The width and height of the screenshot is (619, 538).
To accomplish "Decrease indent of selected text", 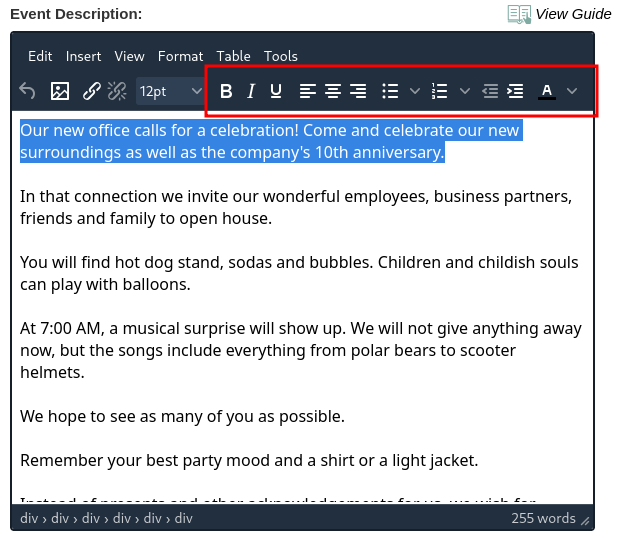I will pyautogui.click(x=490, y=91).
